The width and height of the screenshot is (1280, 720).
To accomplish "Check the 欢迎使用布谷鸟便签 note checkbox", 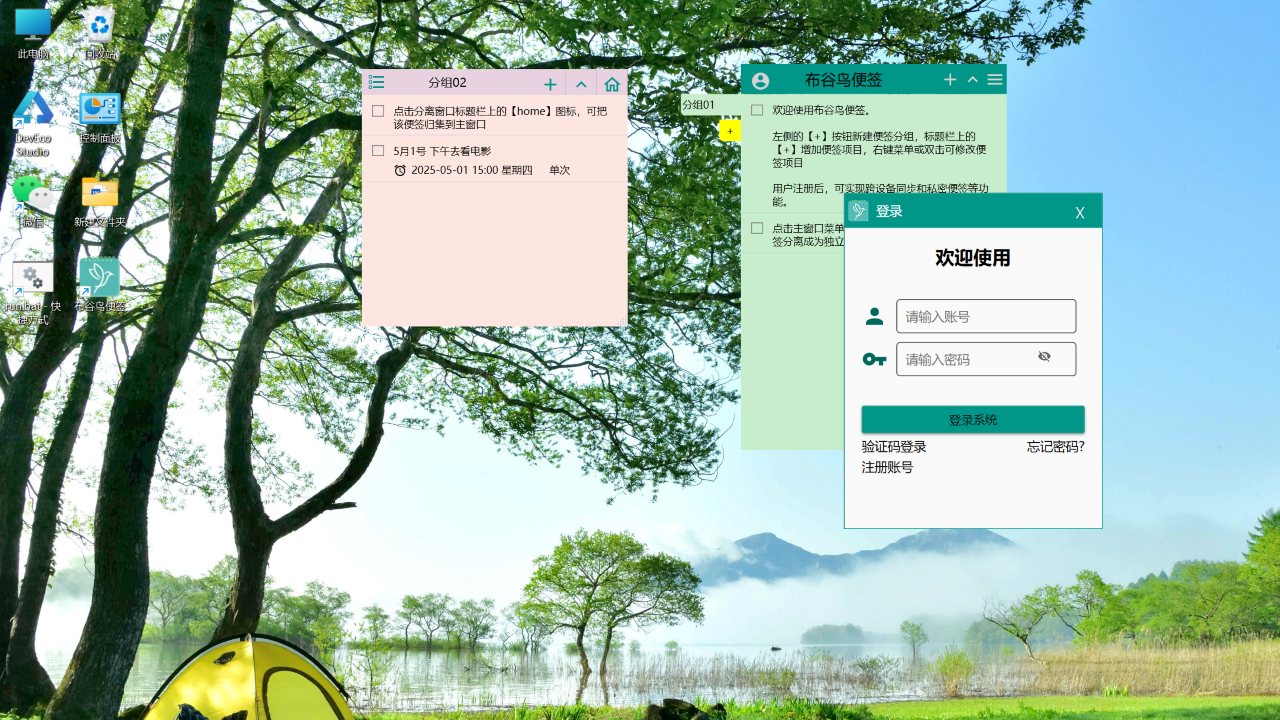I will (x=757, y=108).
